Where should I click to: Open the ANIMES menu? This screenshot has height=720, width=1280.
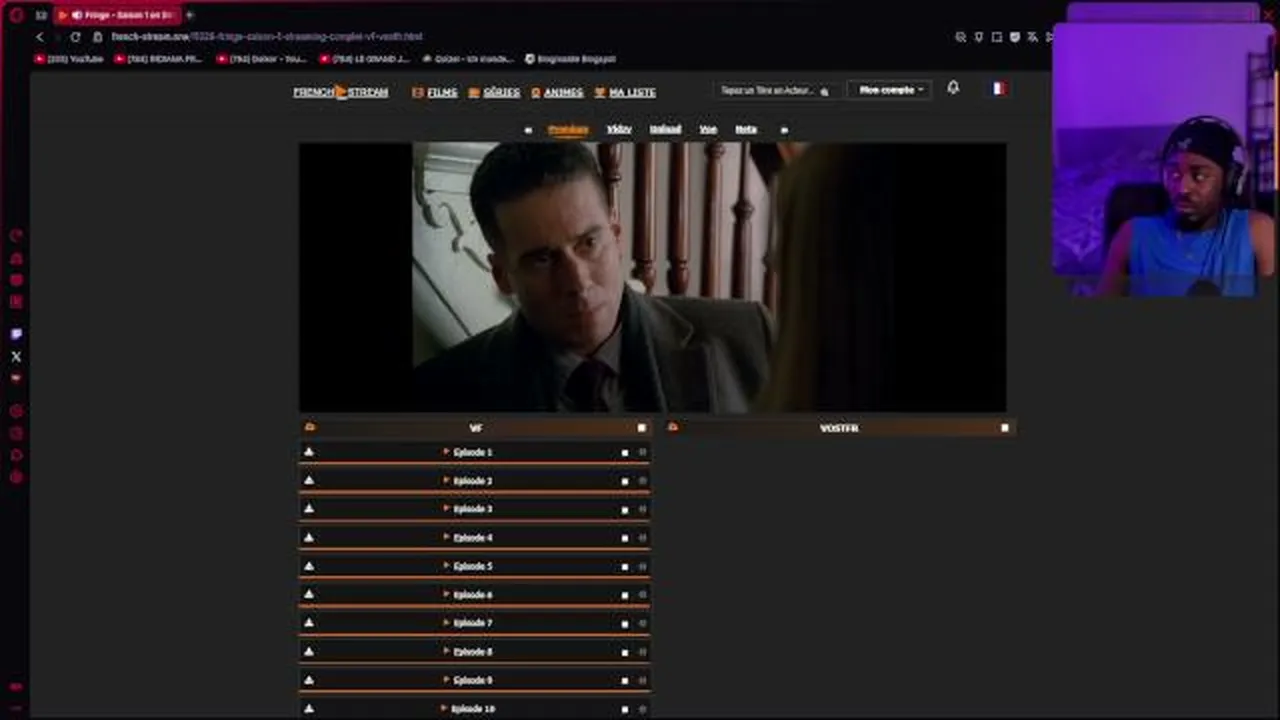tap(557, 92)
